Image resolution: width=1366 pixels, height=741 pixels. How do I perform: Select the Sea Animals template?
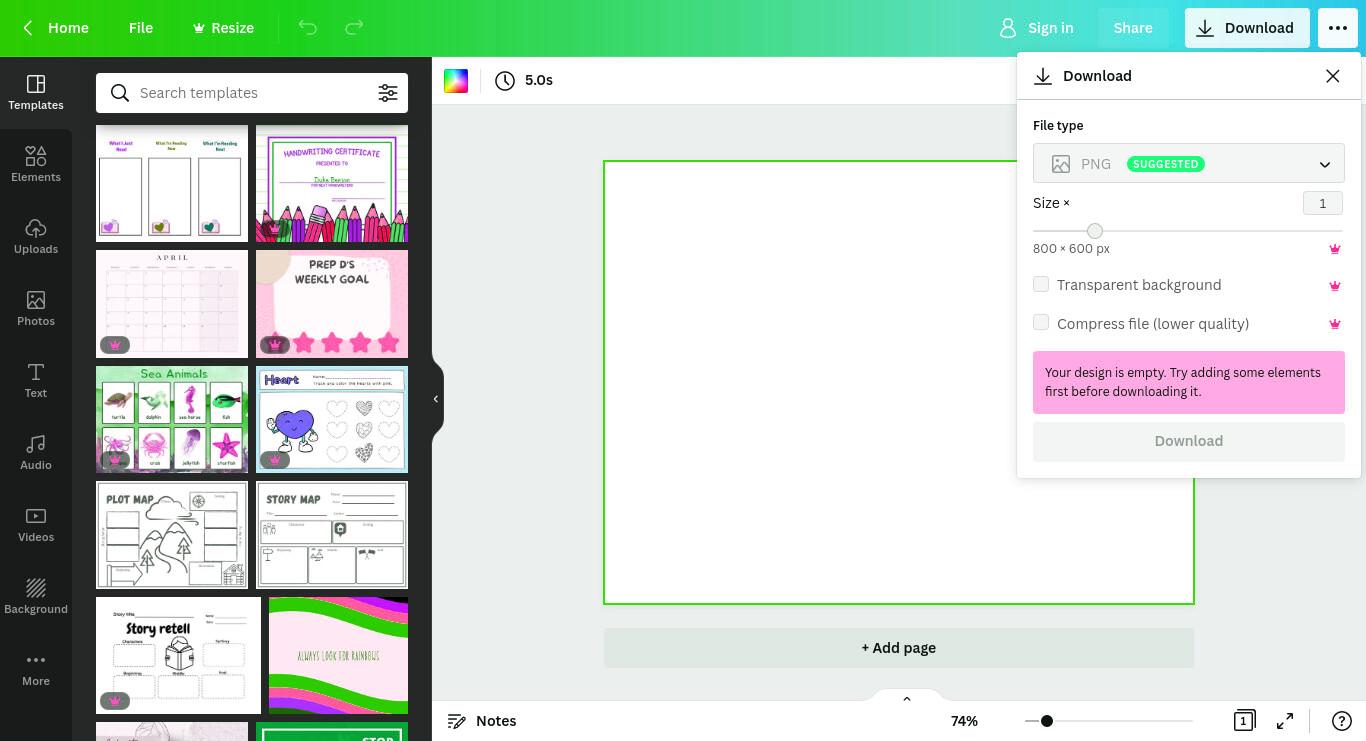point(172,419)
